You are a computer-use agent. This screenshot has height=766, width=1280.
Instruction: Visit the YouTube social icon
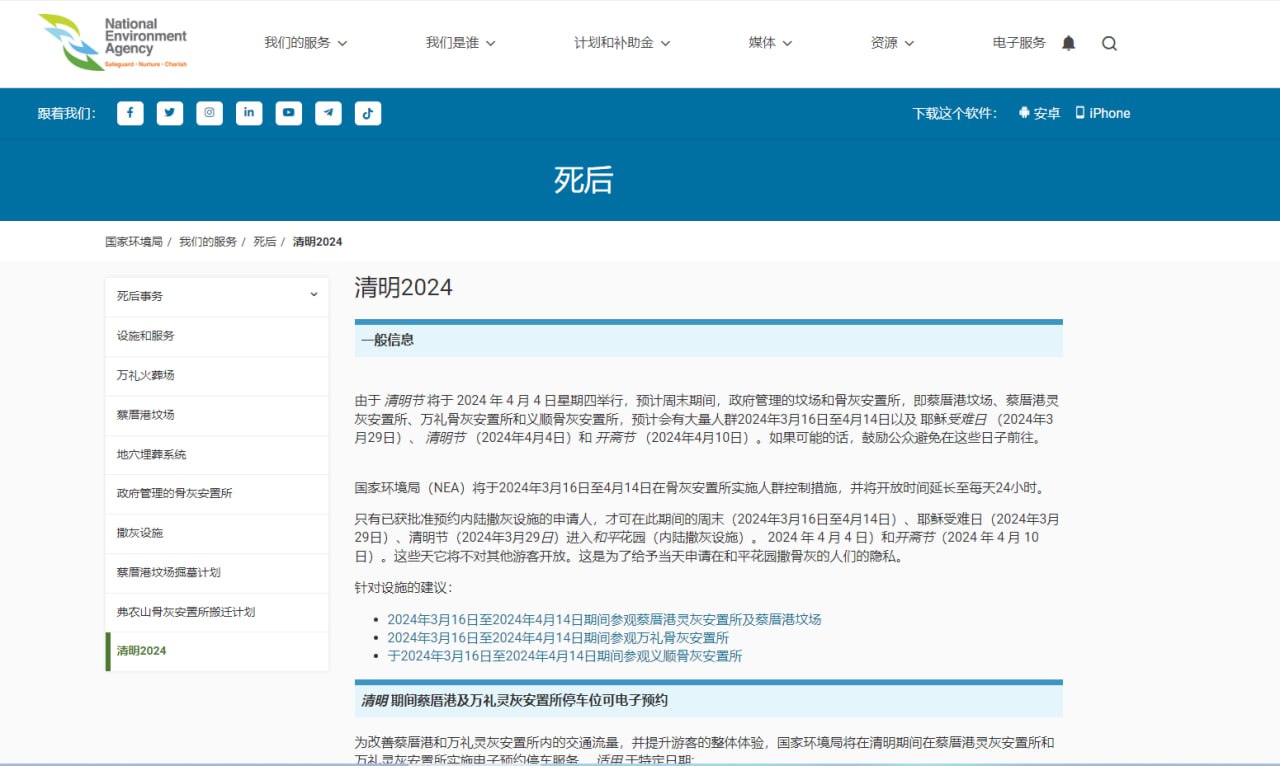(289, 113)
